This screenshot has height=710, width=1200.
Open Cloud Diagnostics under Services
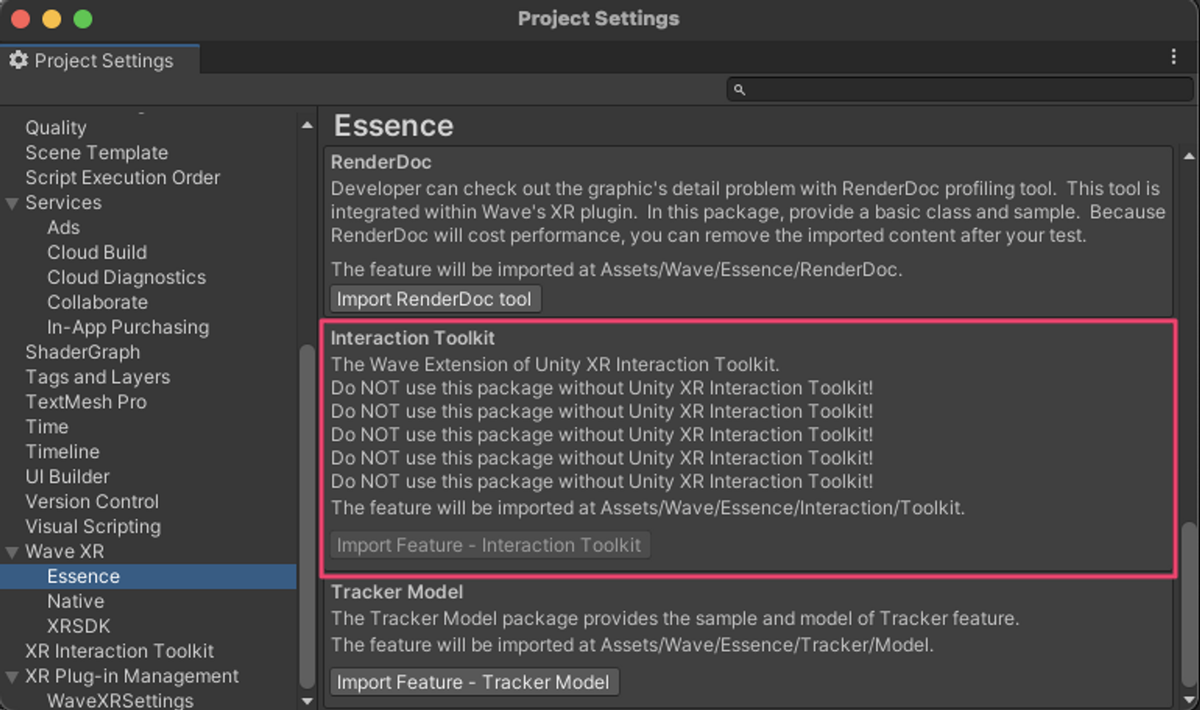[126, 278]
